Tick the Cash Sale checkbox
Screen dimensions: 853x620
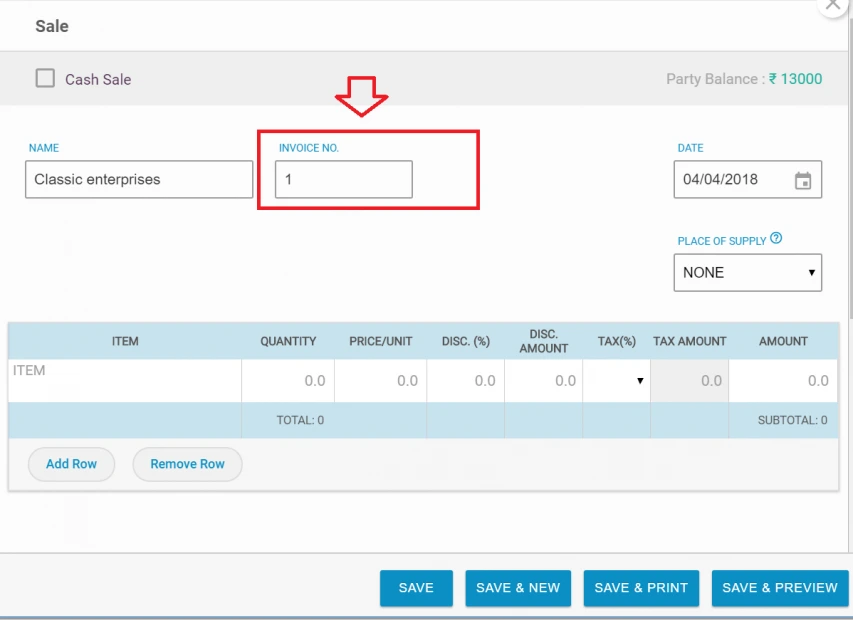pyautogui.click(x=45, y=78)
